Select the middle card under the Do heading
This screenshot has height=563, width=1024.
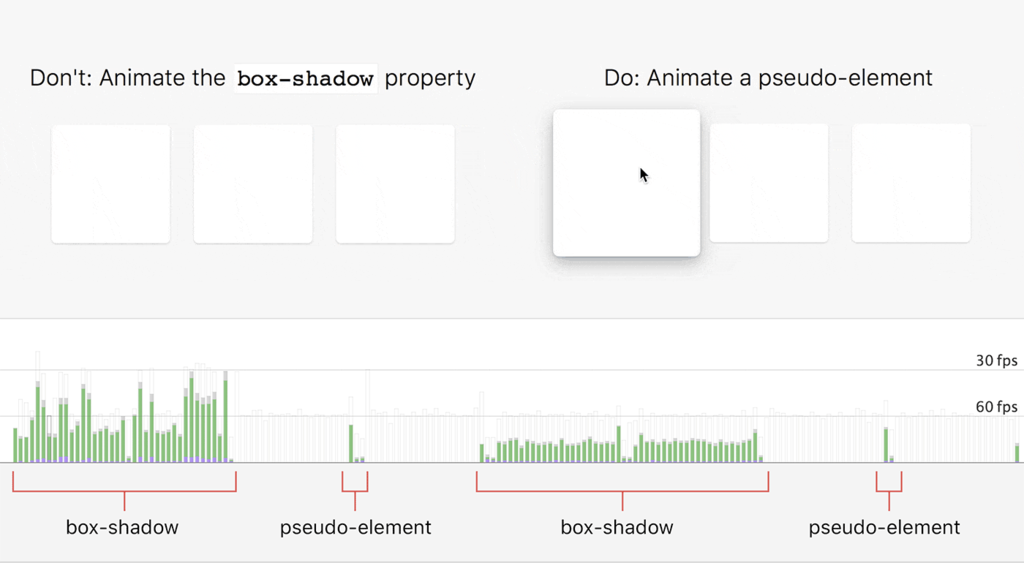click(x=769, y=183)
